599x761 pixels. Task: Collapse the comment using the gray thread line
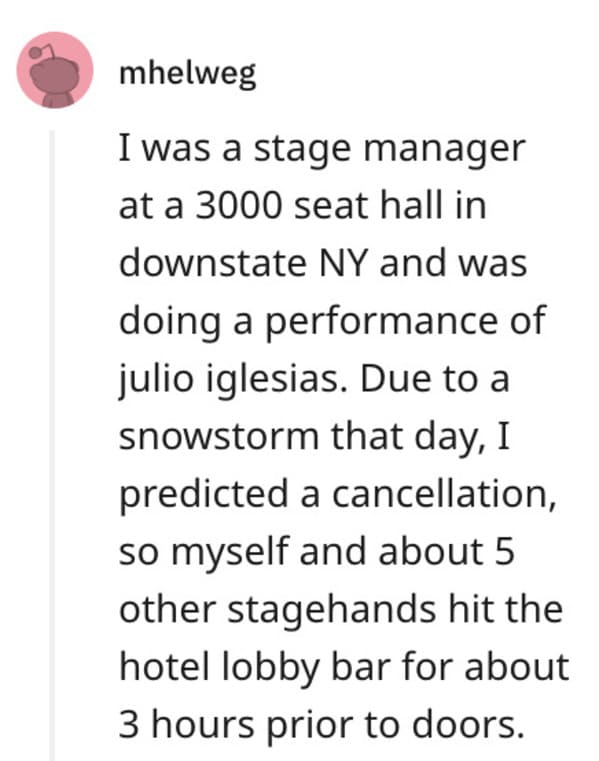point(52,446)
